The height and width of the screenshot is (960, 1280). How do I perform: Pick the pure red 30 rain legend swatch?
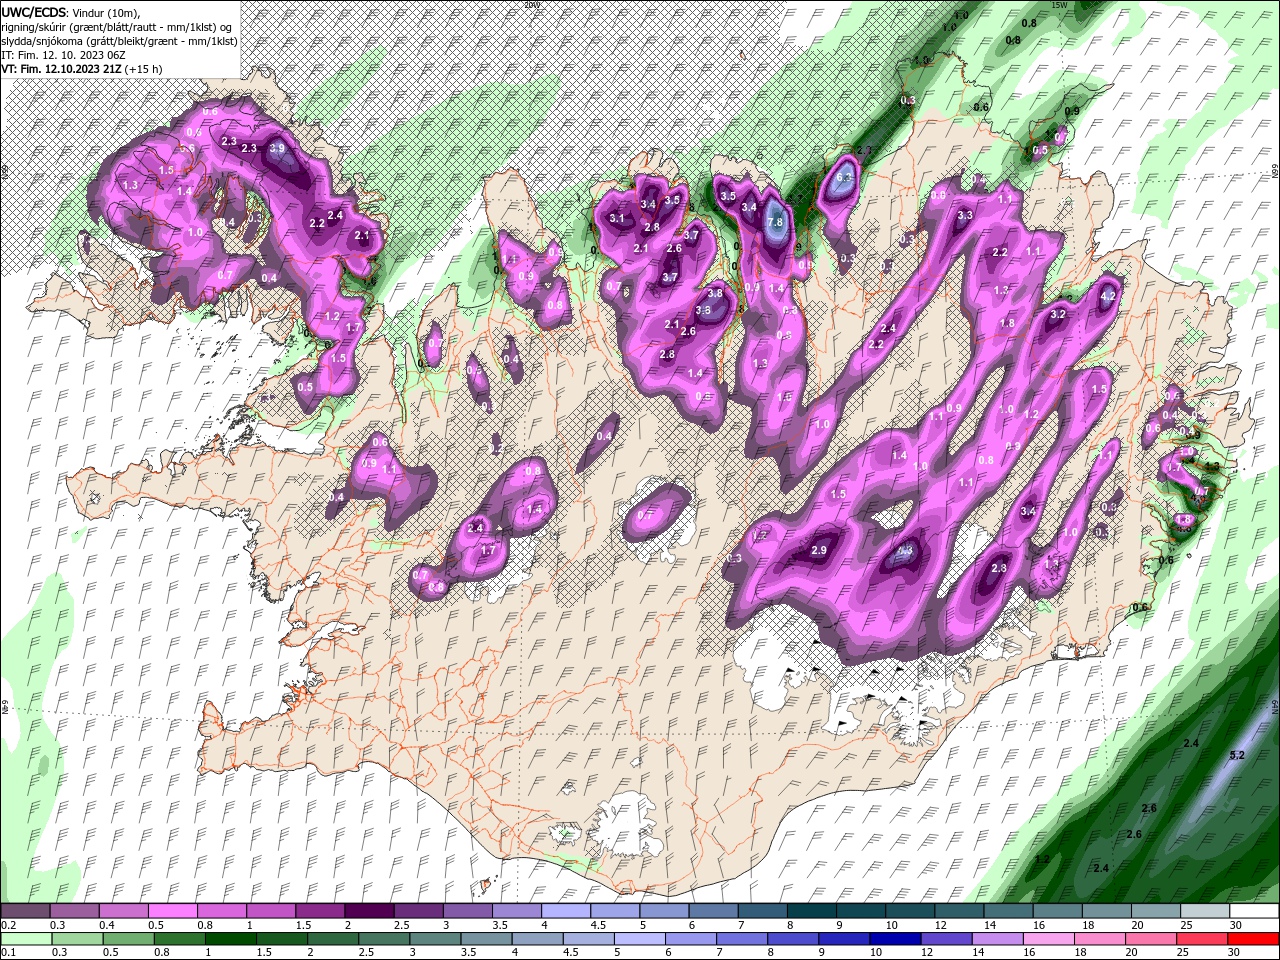click(1253, 939)
